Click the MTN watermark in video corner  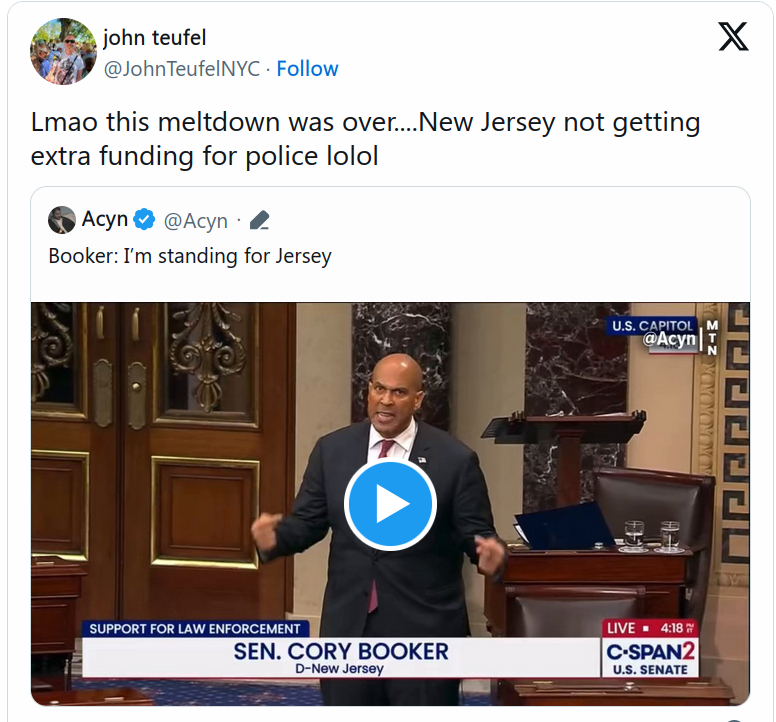(712, 338)
